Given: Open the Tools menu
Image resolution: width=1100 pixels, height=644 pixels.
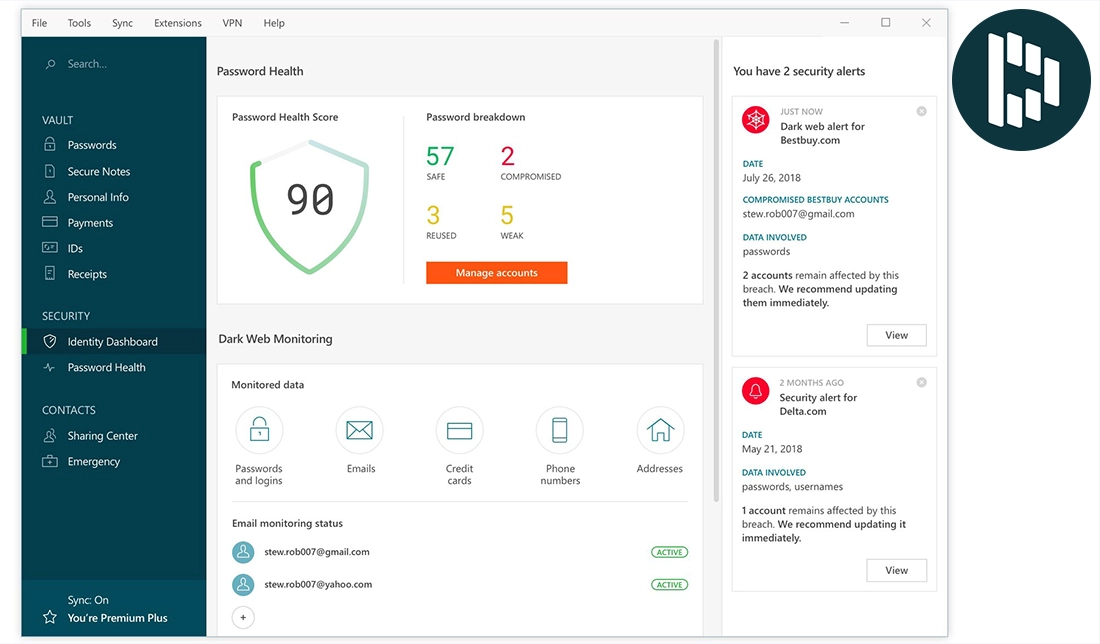Looking at the screenshot, I should pos(78,22).
